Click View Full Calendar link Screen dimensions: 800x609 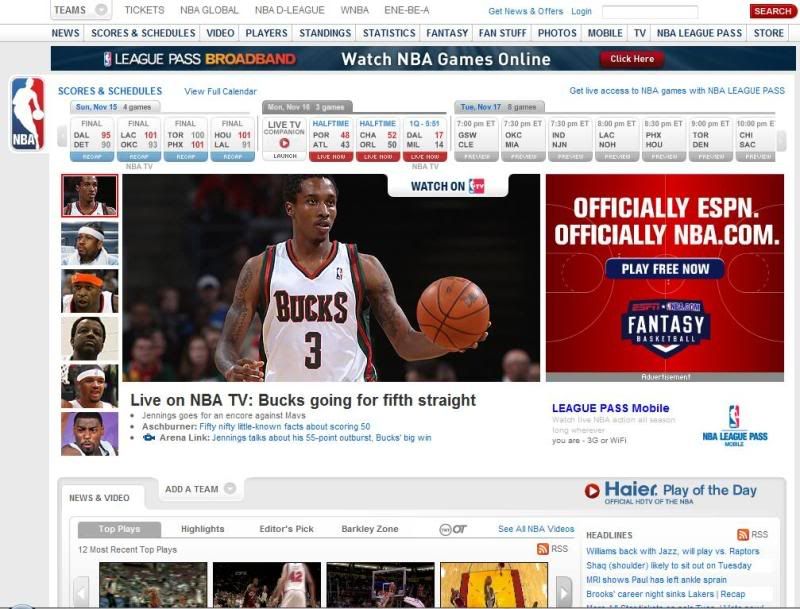pyautogui.click(x=220, y=91)
